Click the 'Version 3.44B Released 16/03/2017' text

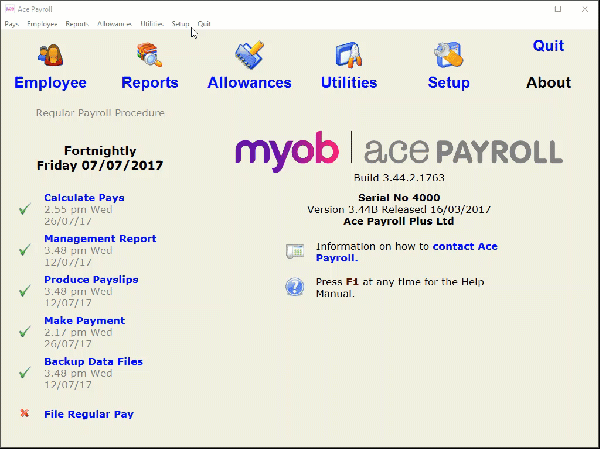[399, 209]
